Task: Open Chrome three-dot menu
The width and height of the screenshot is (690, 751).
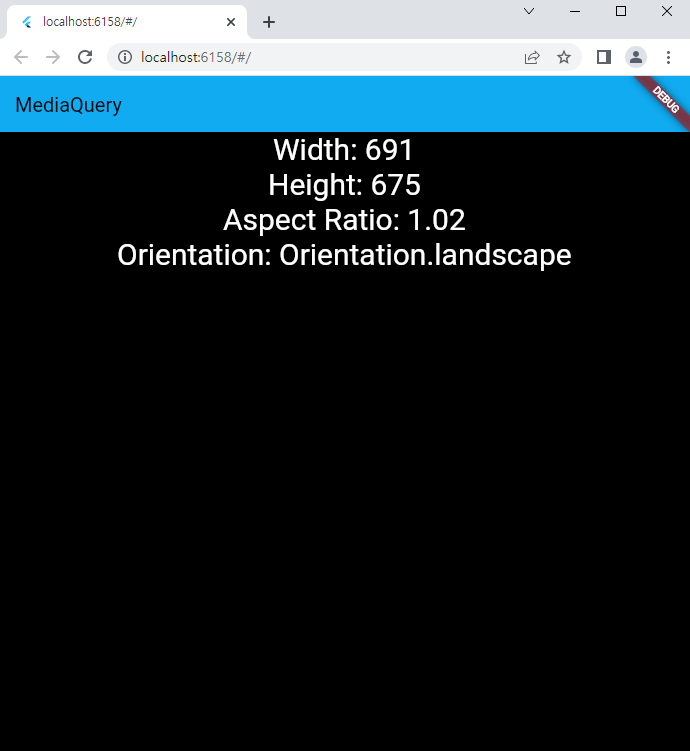Action: click(668, 57)
